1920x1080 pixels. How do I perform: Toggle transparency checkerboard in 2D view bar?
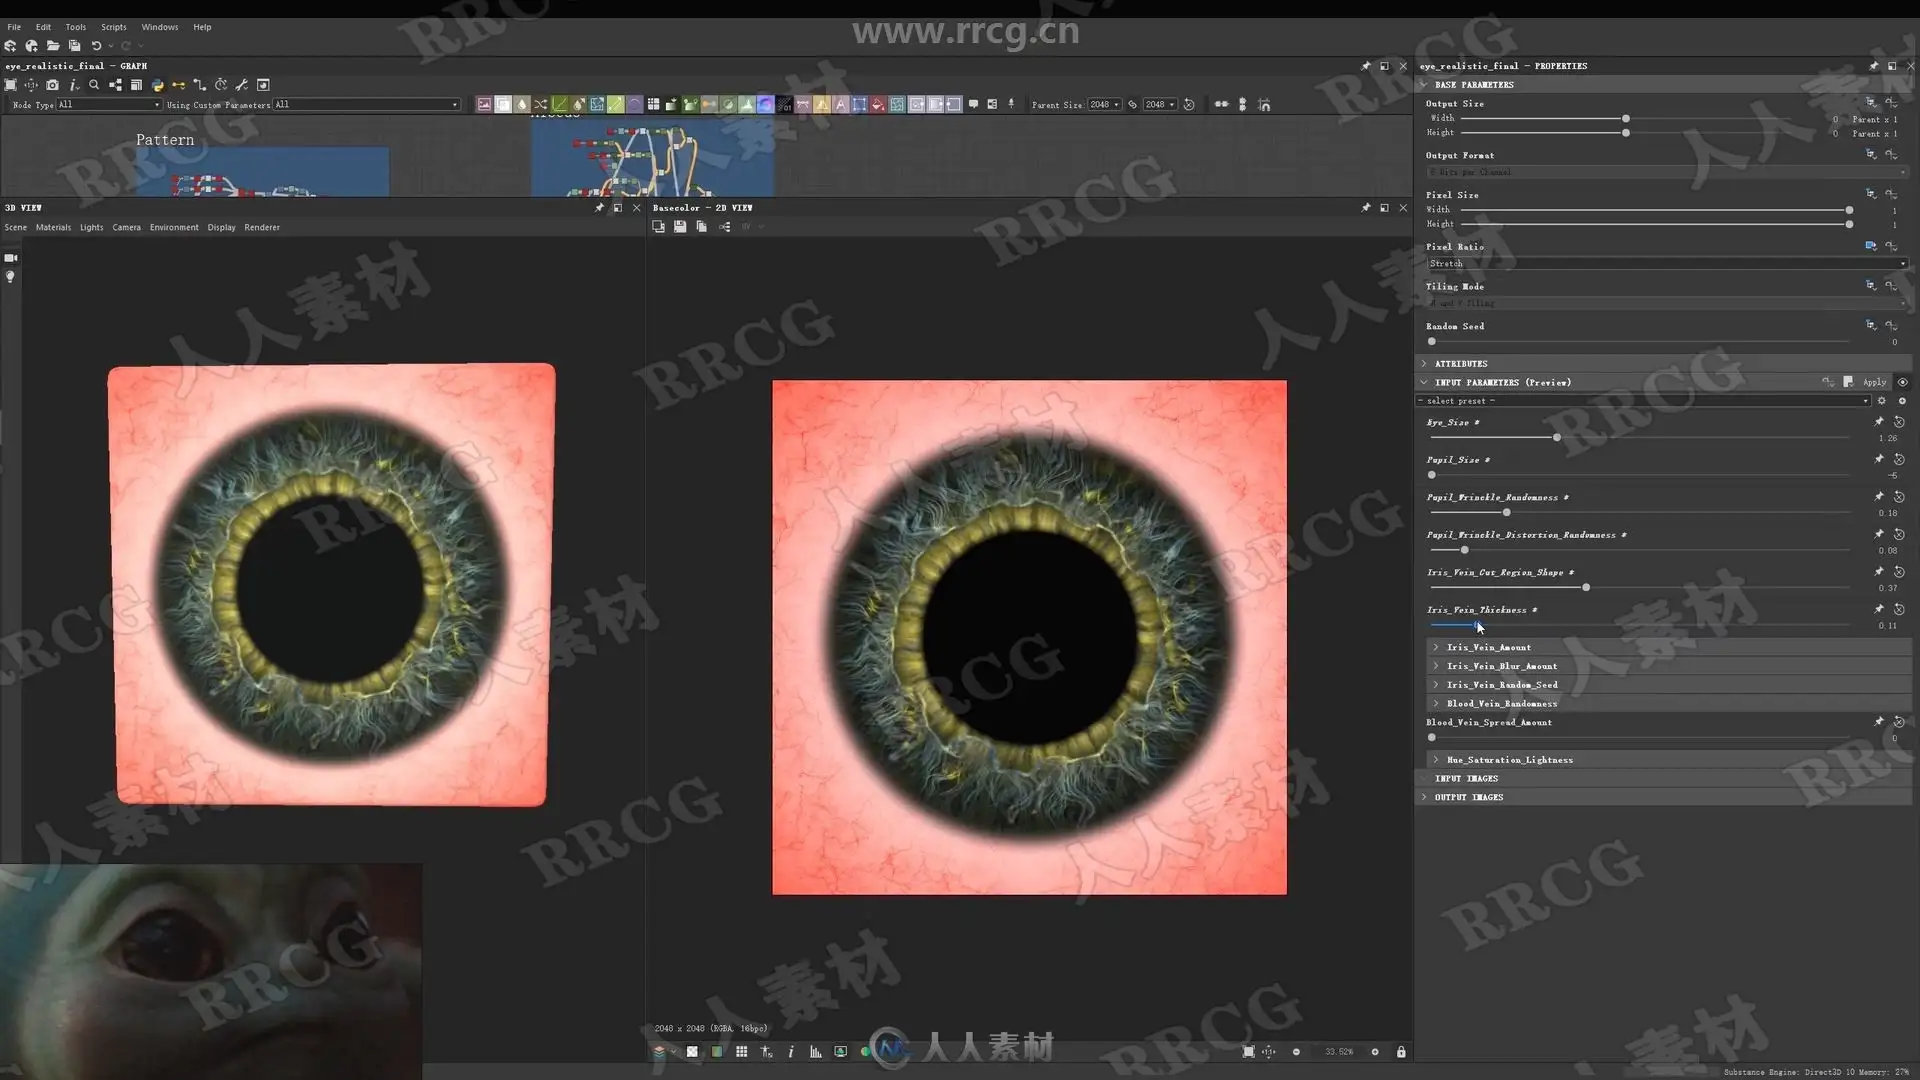691,1052
